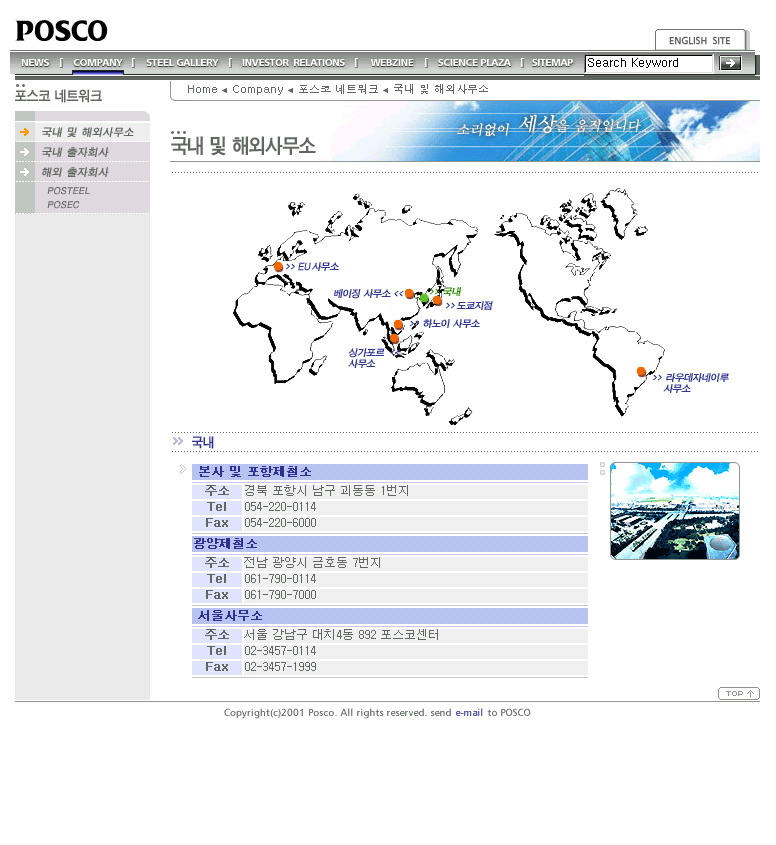
Task: Click the orange marker beside 하노이 사무소
Action: click(x=398, y=325)
